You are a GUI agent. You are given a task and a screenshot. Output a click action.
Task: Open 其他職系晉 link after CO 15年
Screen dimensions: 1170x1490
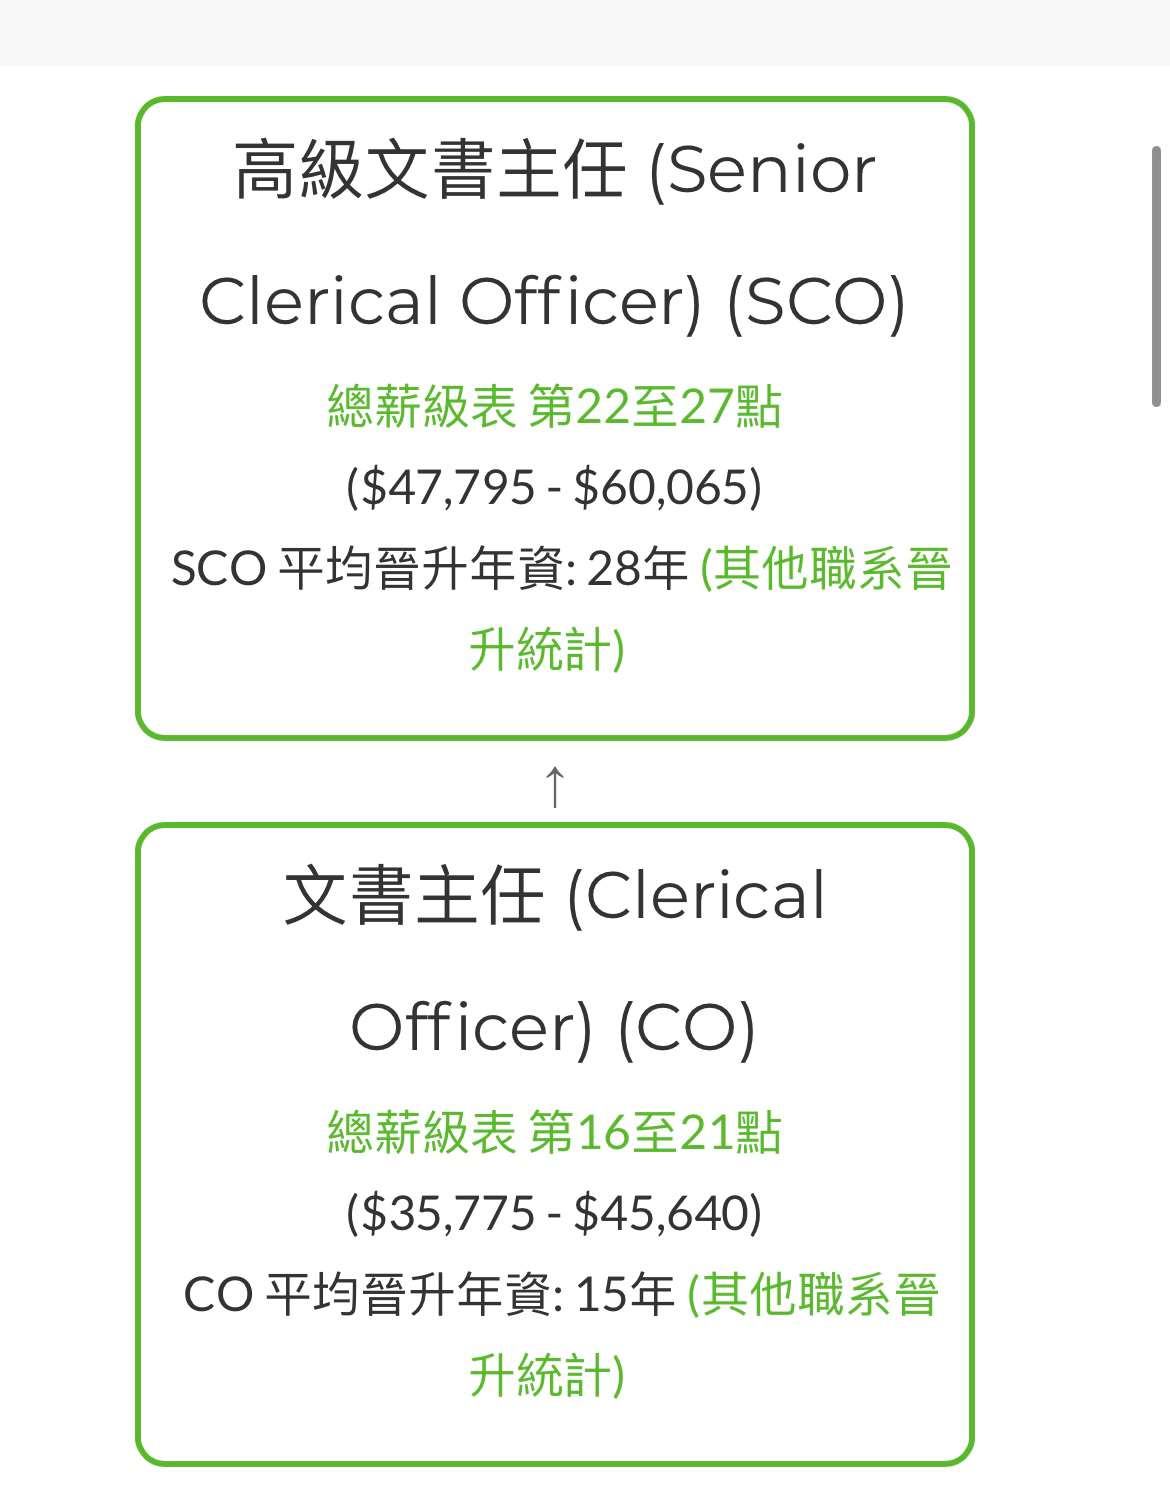[x=813, y=1294]
